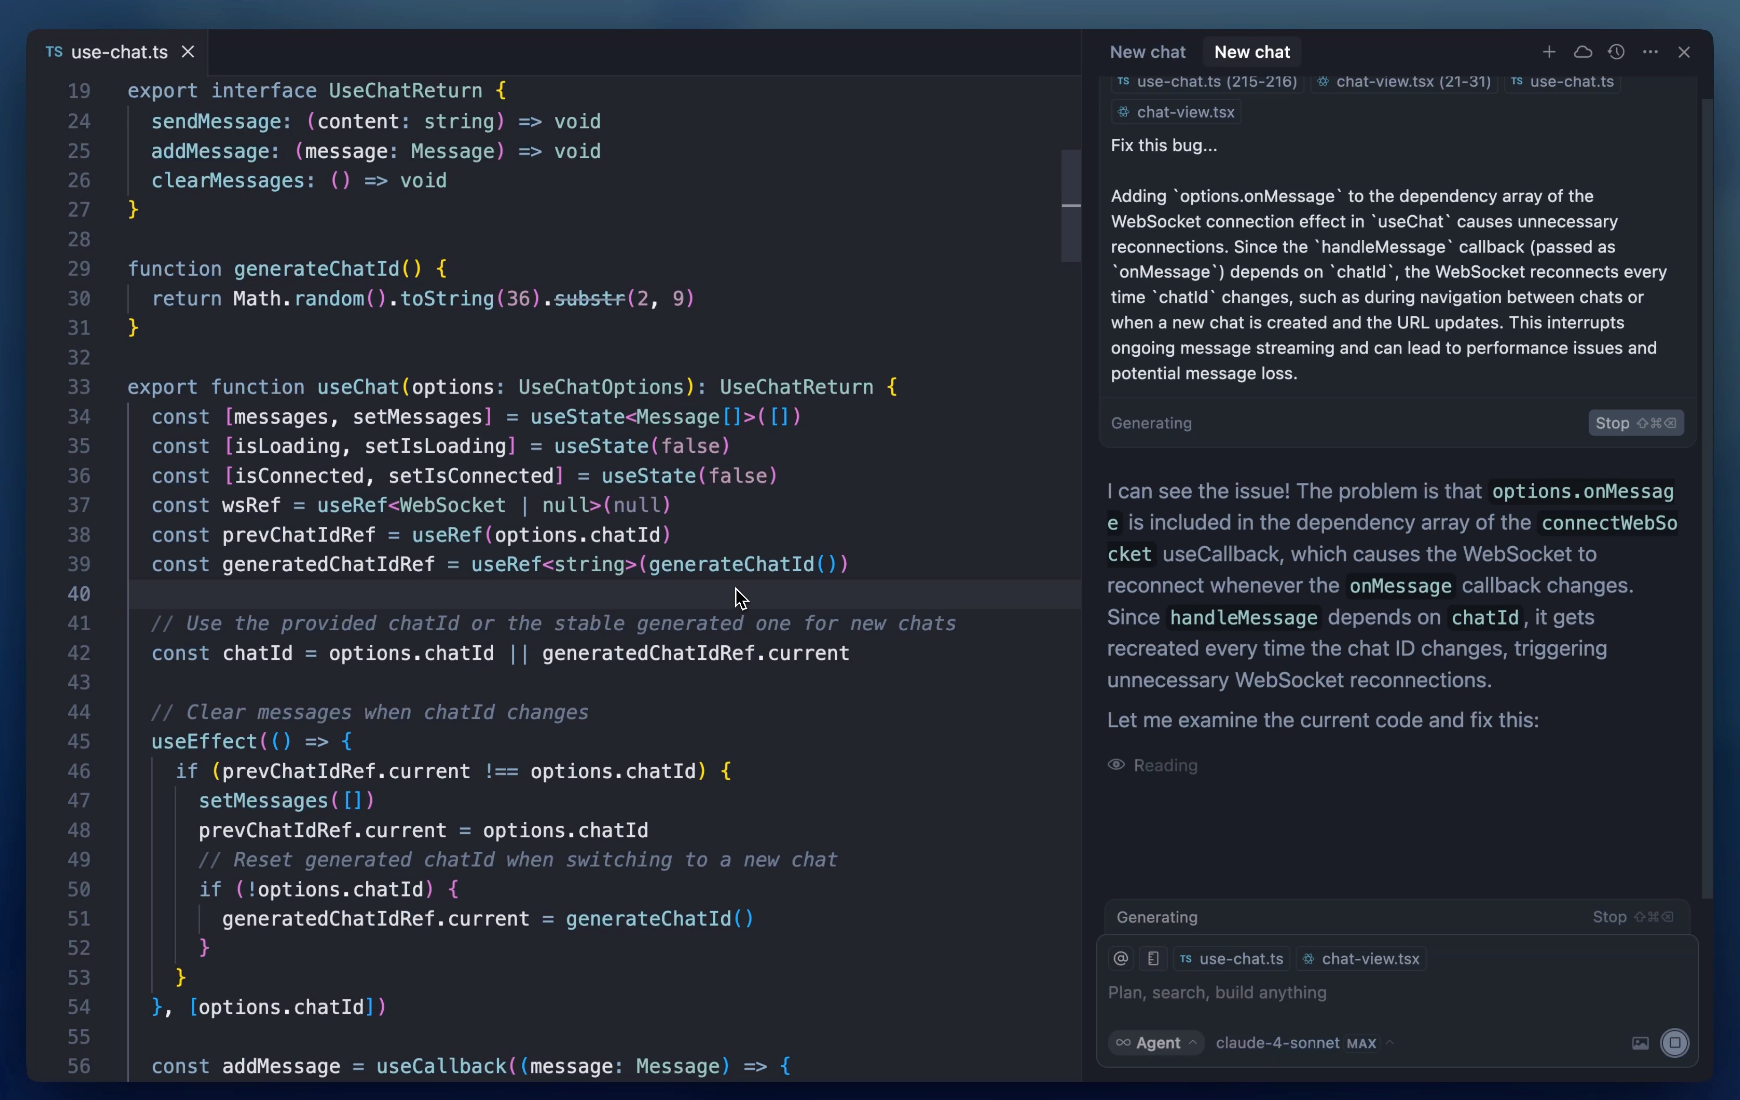Click wsRef variable on line 37
This screenshot has height=1100, width=1740.
coord(251,506)
